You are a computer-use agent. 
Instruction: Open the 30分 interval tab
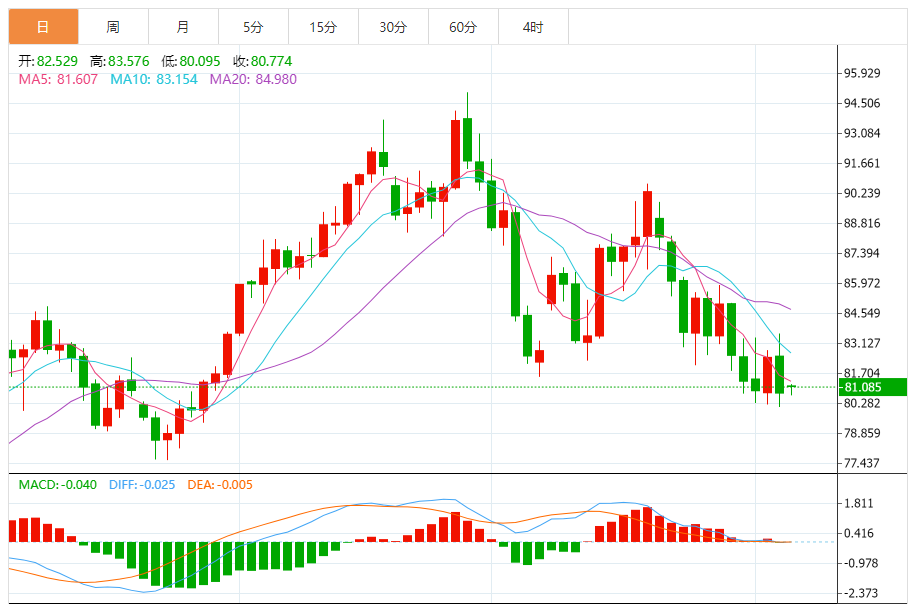pos(393,27)
